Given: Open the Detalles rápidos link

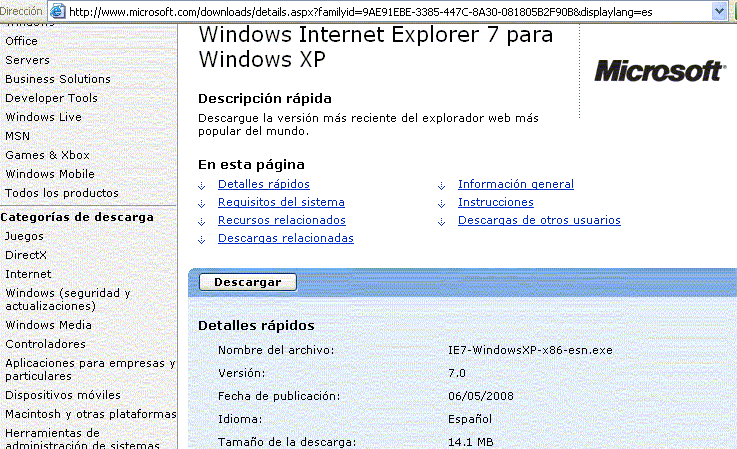Looking at the screenshot, I should pyautogui.click(x=264, y=184).
